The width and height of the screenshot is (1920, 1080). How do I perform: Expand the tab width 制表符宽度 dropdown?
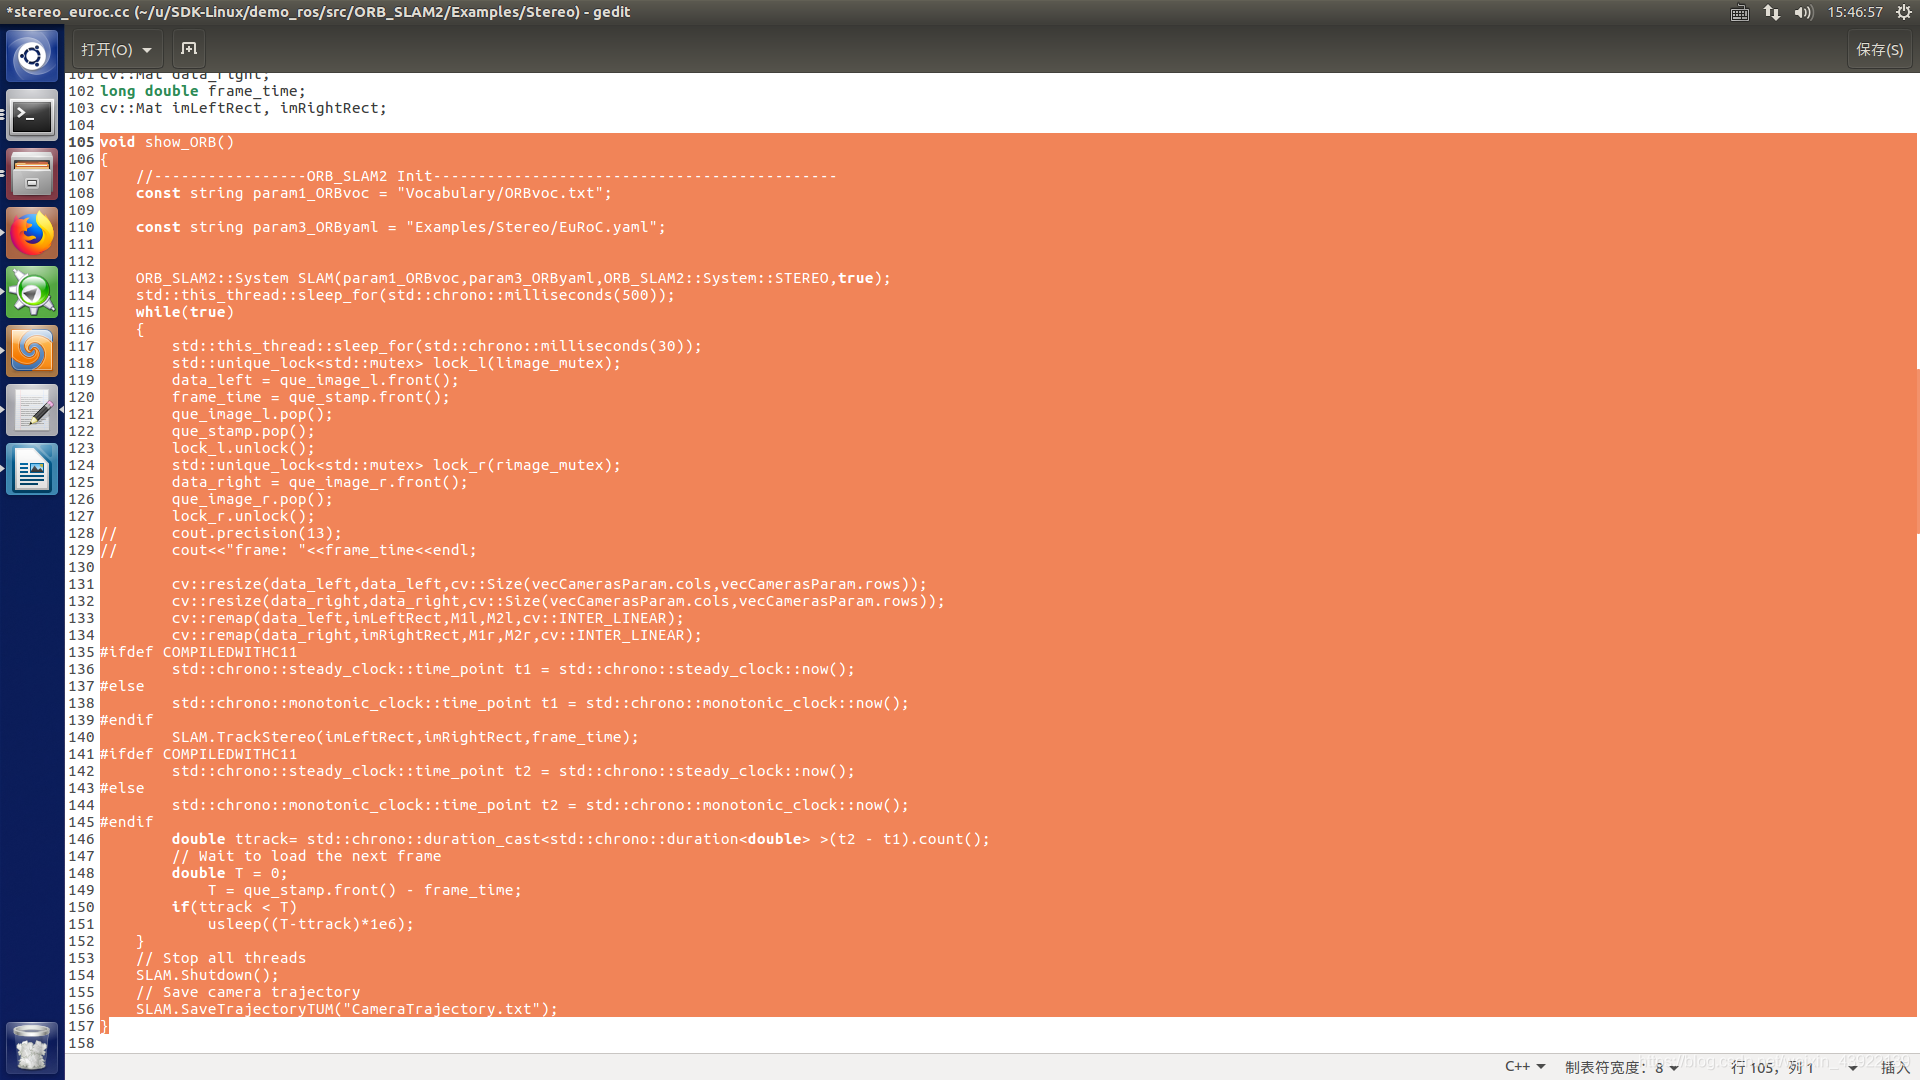(1622, 1067)
